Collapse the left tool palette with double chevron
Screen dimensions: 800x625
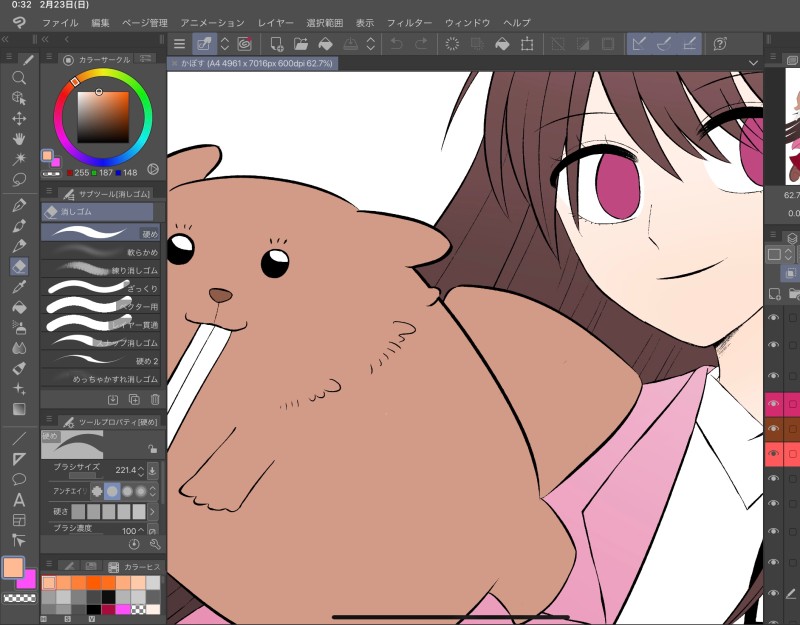coord(5,39)
